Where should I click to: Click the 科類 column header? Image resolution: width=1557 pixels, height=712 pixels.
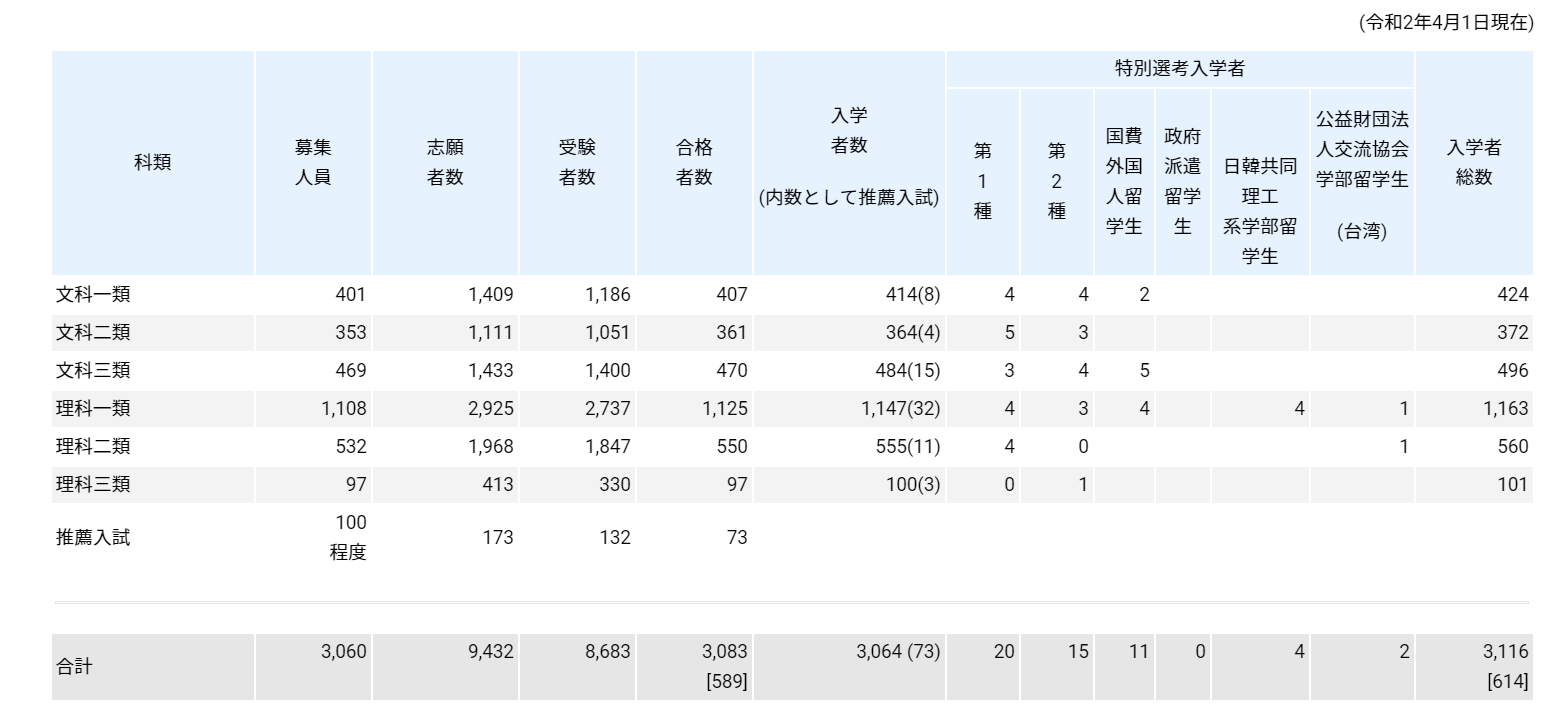(153, 163)
